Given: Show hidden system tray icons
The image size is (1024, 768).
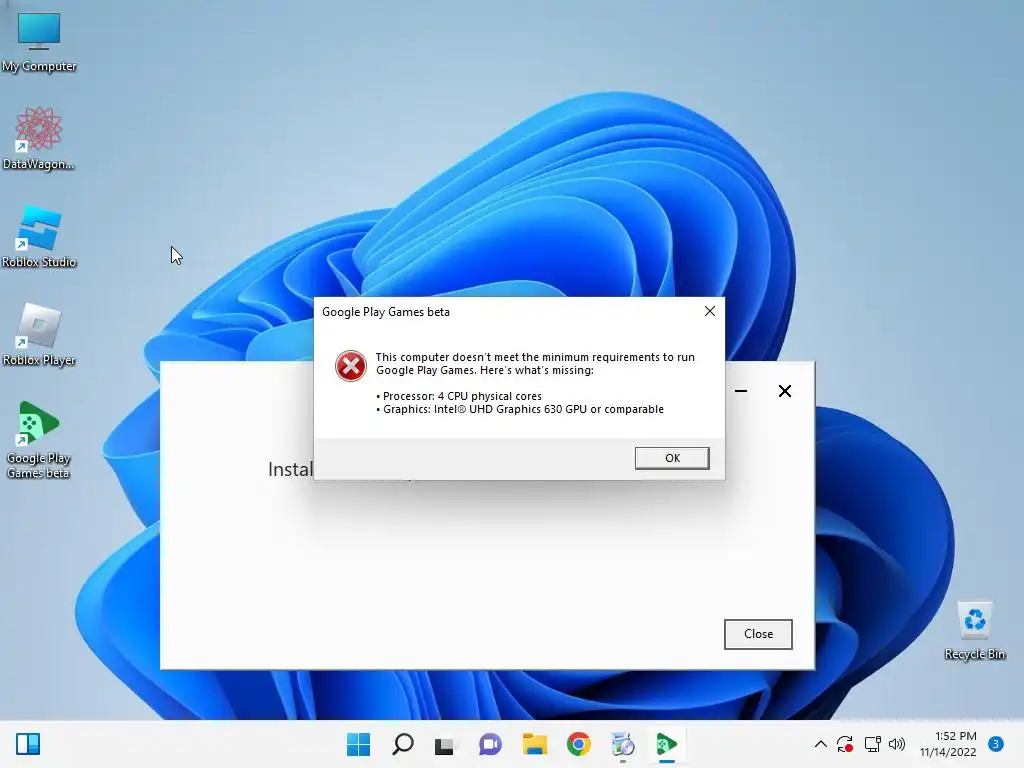Looking at the screenshot, I should 821,744.
